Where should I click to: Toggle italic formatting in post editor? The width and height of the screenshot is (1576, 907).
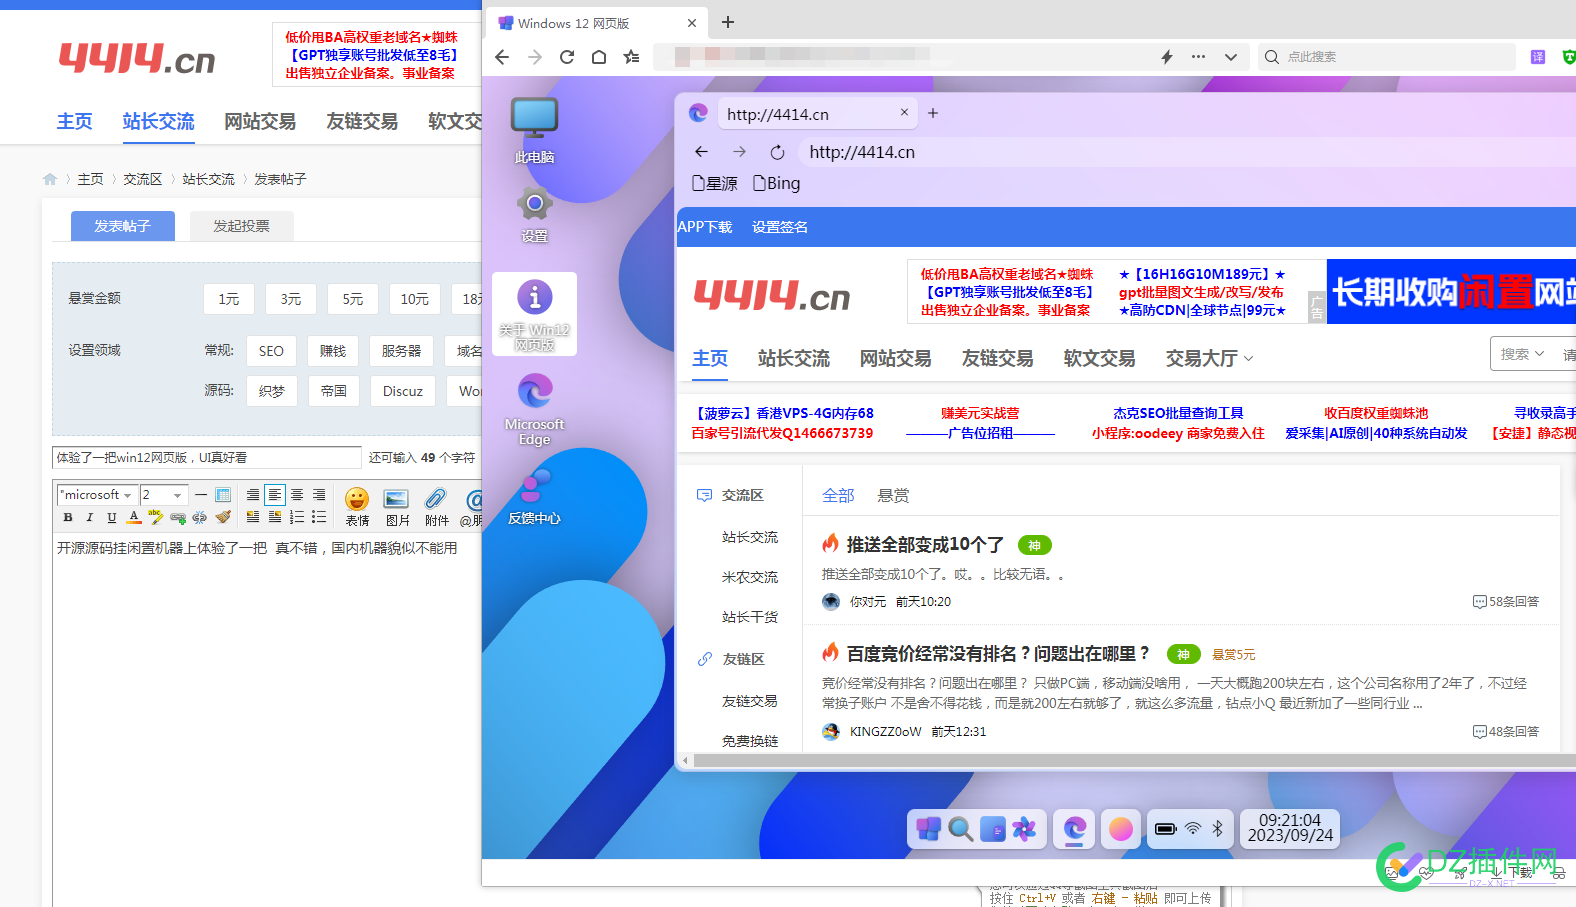[90, 517]
